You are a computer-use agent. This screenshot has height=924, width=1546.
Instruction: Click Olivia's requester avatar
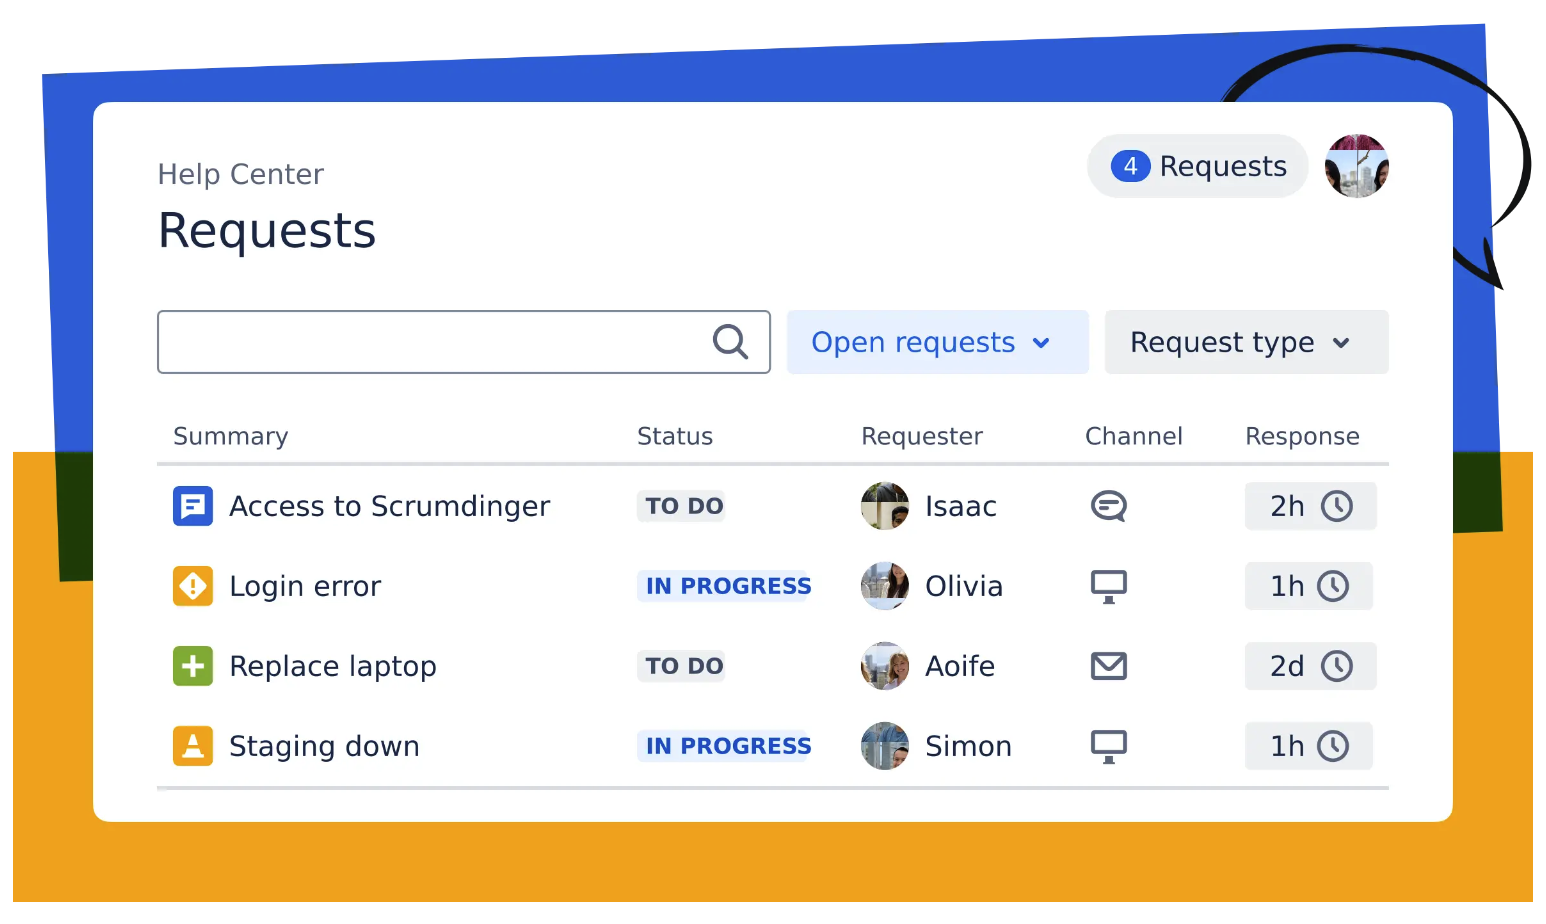pyautogui.click(x=885, y=586)
